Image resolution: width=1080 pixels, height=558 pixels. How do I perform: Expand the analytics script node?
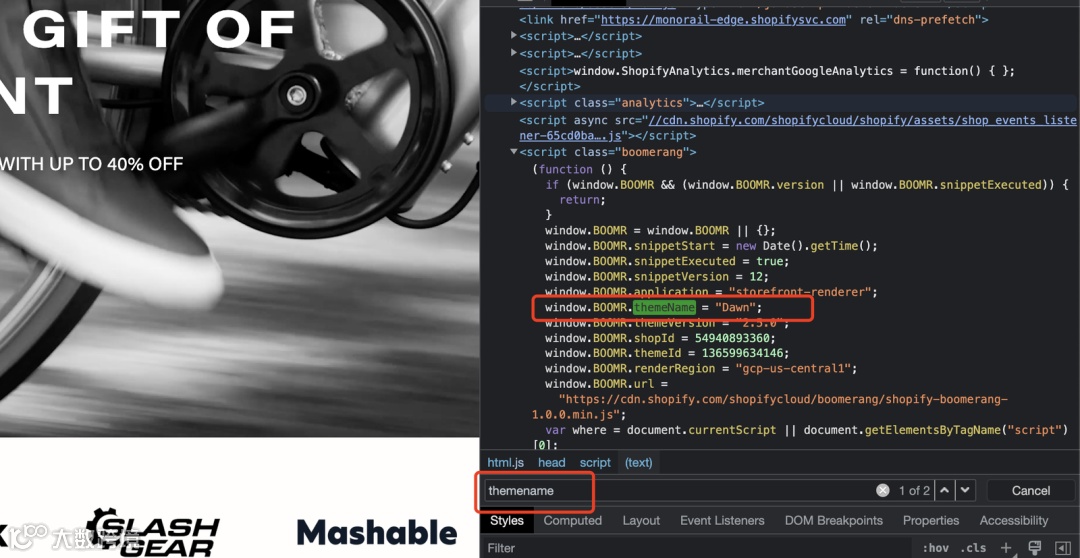coord(514,102)
